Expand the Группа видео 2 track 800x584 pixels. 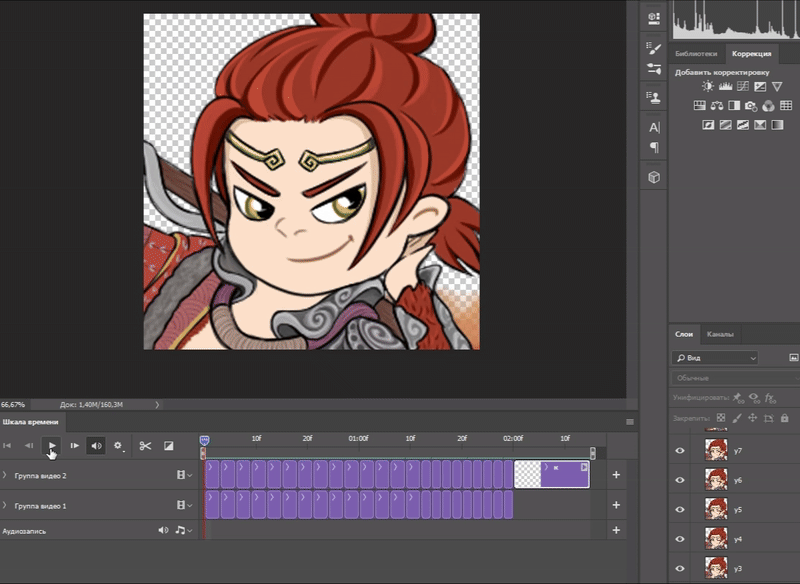5,475
